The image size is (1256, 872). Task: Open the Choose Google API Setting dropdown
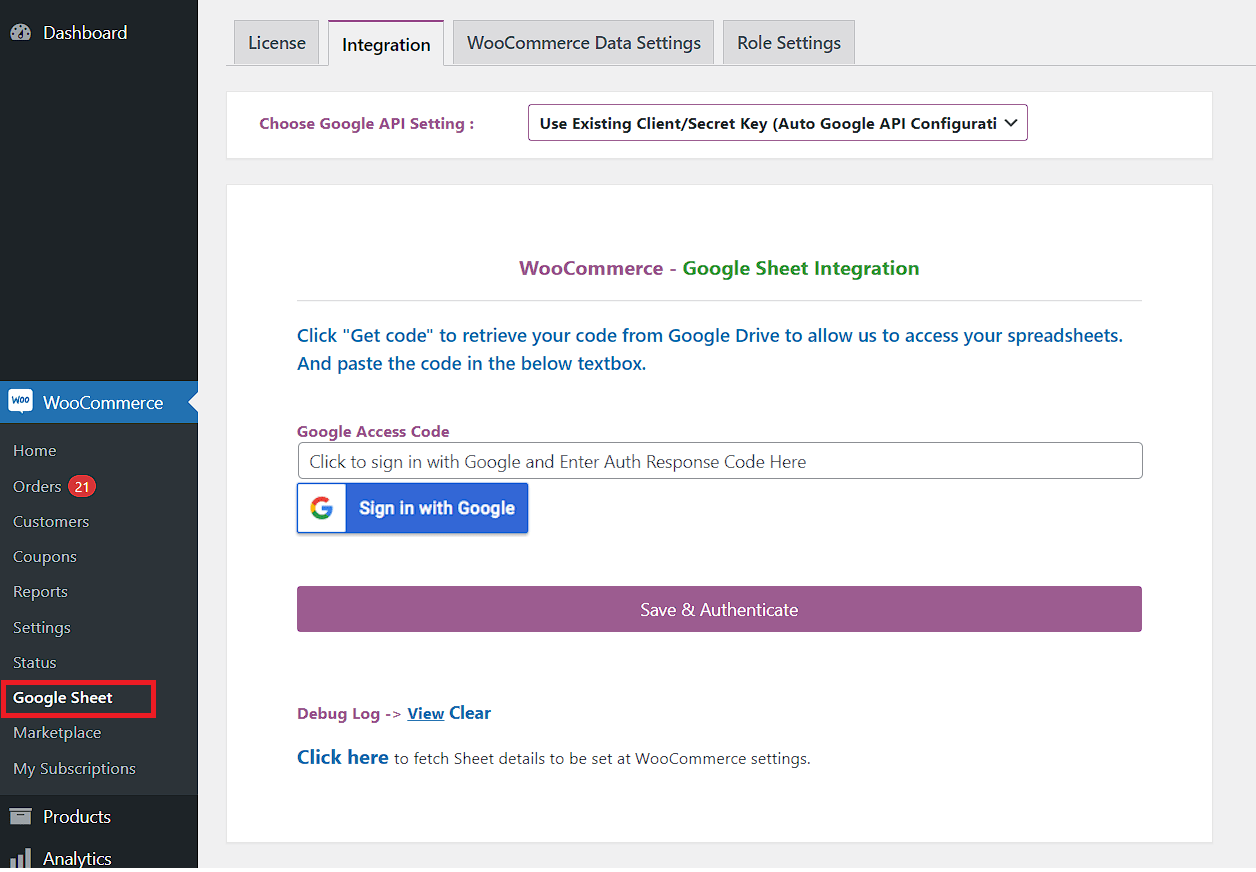click(778, 124)
